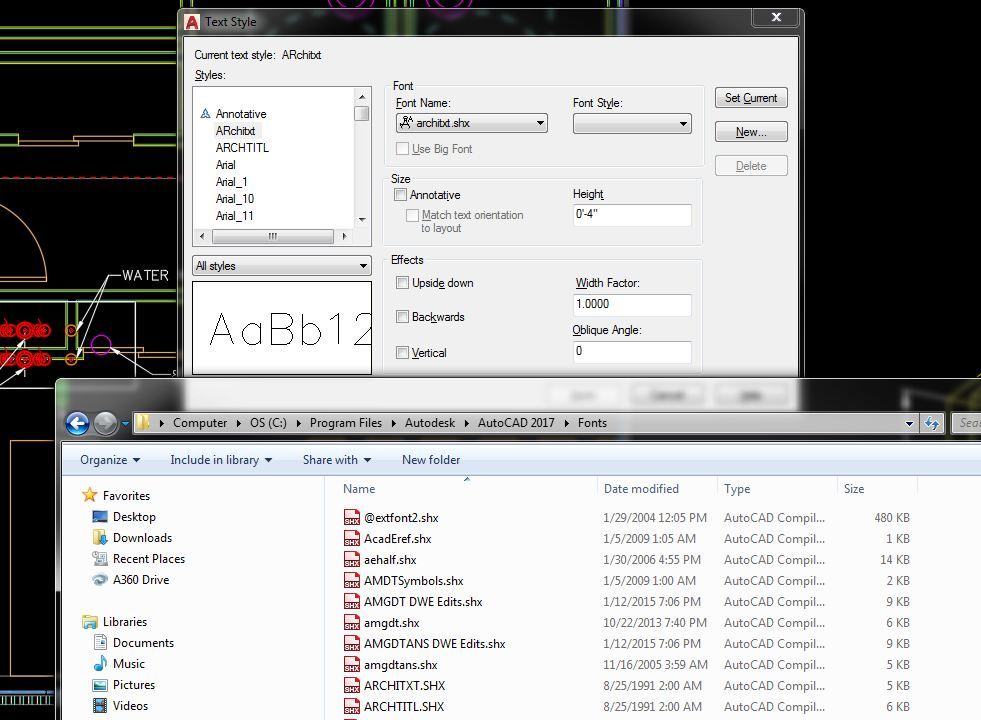Click the SHX icon of aehalf.shx
The height and width of the screenshot is (720, 981).
[x=352, y=559]
